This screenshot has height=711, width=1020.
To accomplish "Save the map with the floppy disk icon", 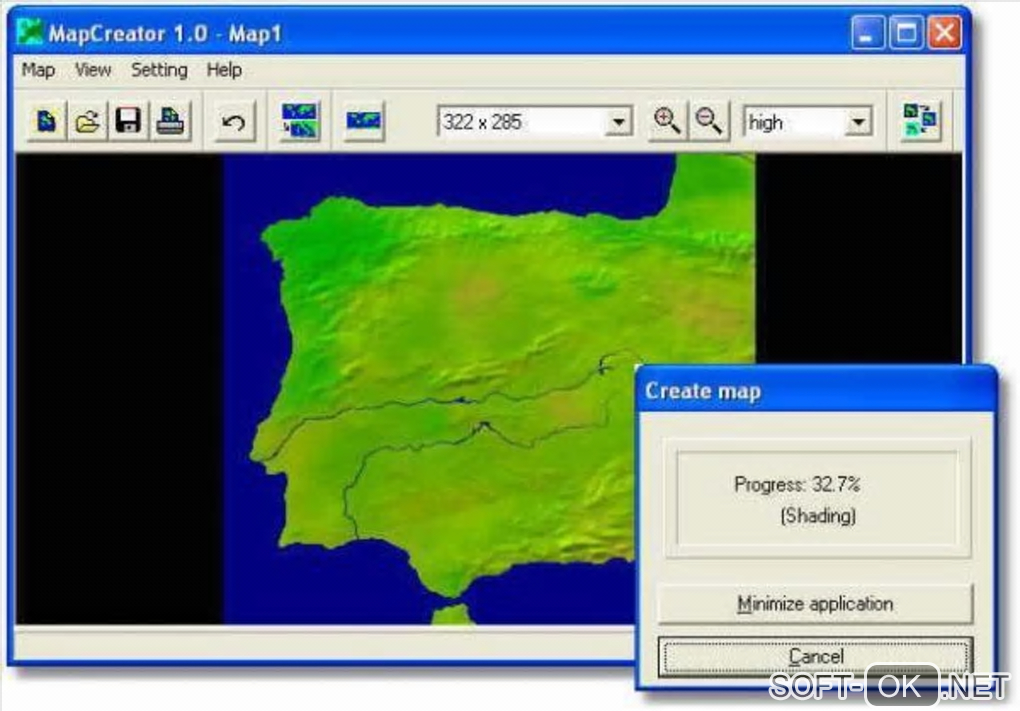I will pos(128,121).
